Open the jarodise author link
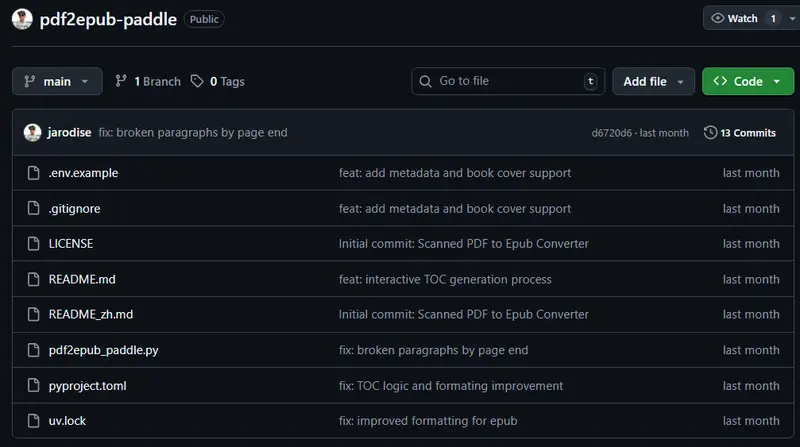 pos(69,133)
